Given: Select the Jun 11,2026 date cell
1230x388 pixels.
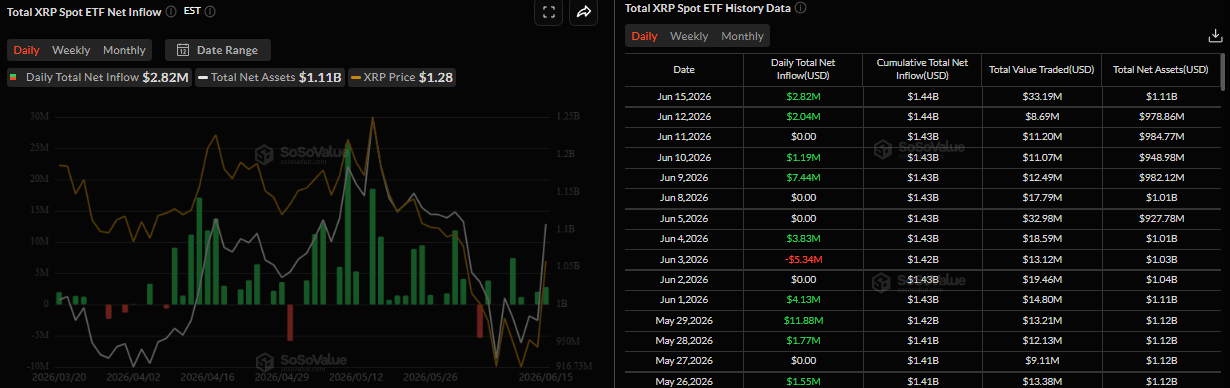Looking at the screenshot, I should (684, 137).
